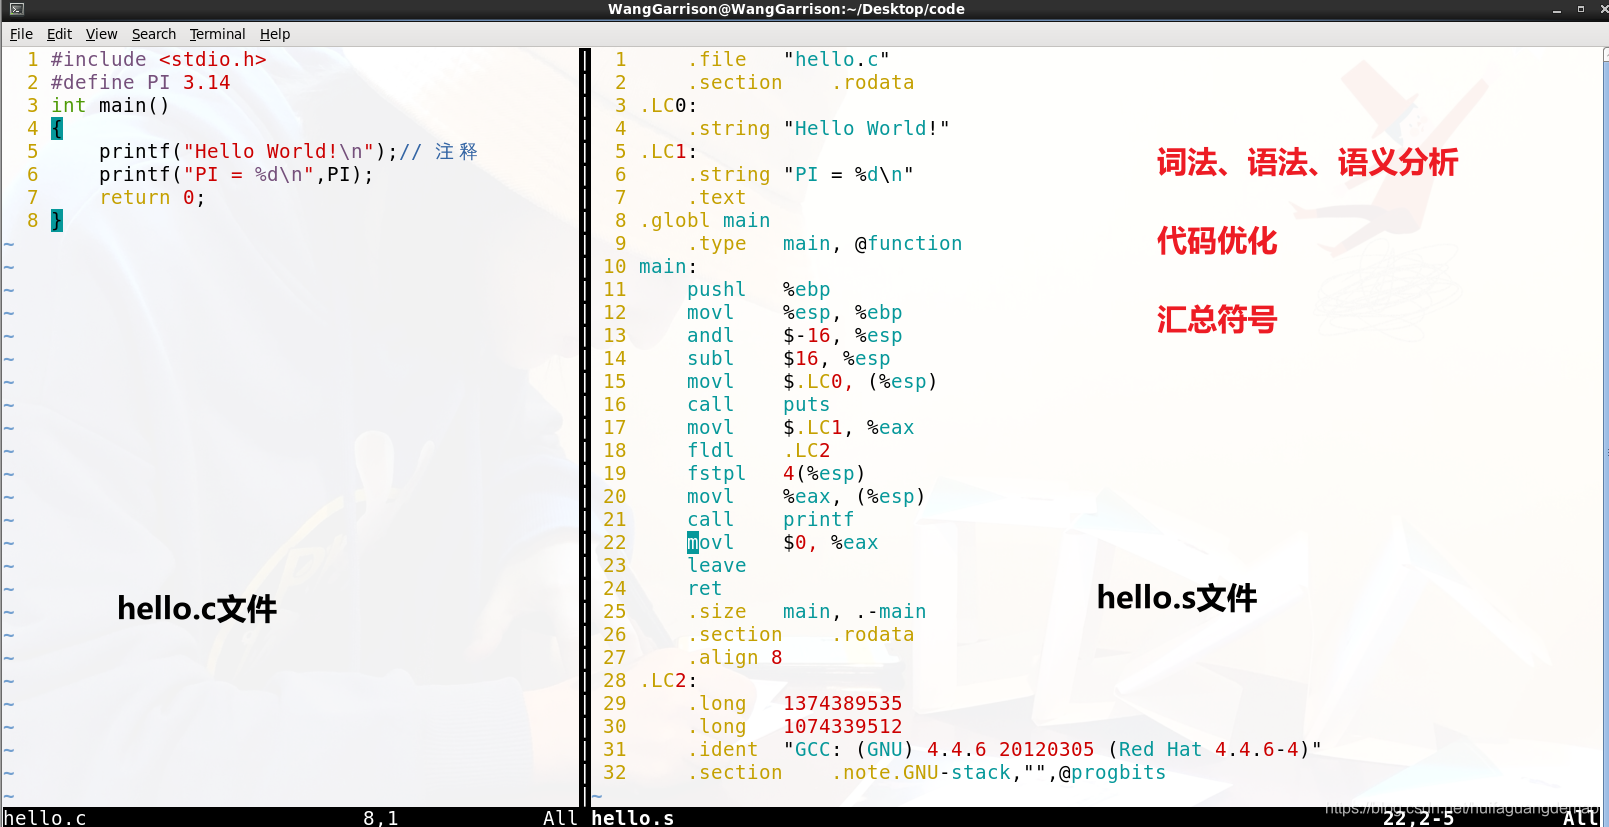This screenshot has height=827, width=1609.
Task: Open the File menu
Action: (x=21, y=34)
